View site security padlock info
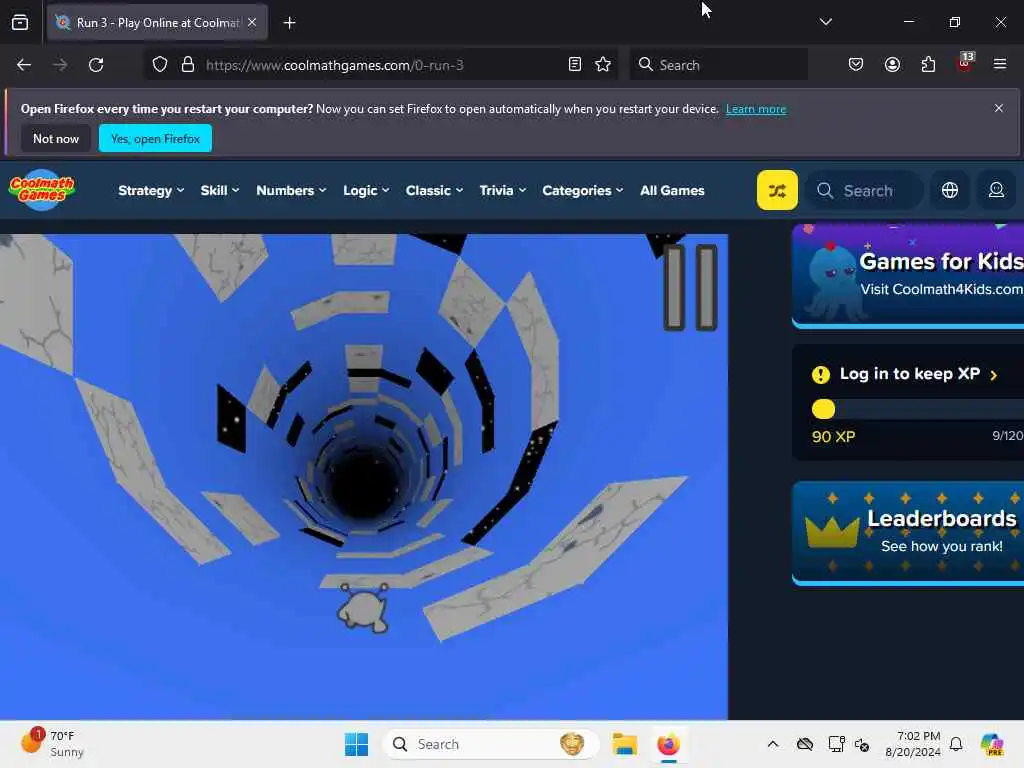The height and width of the screenshot is (768, 1024). [188, 65]
